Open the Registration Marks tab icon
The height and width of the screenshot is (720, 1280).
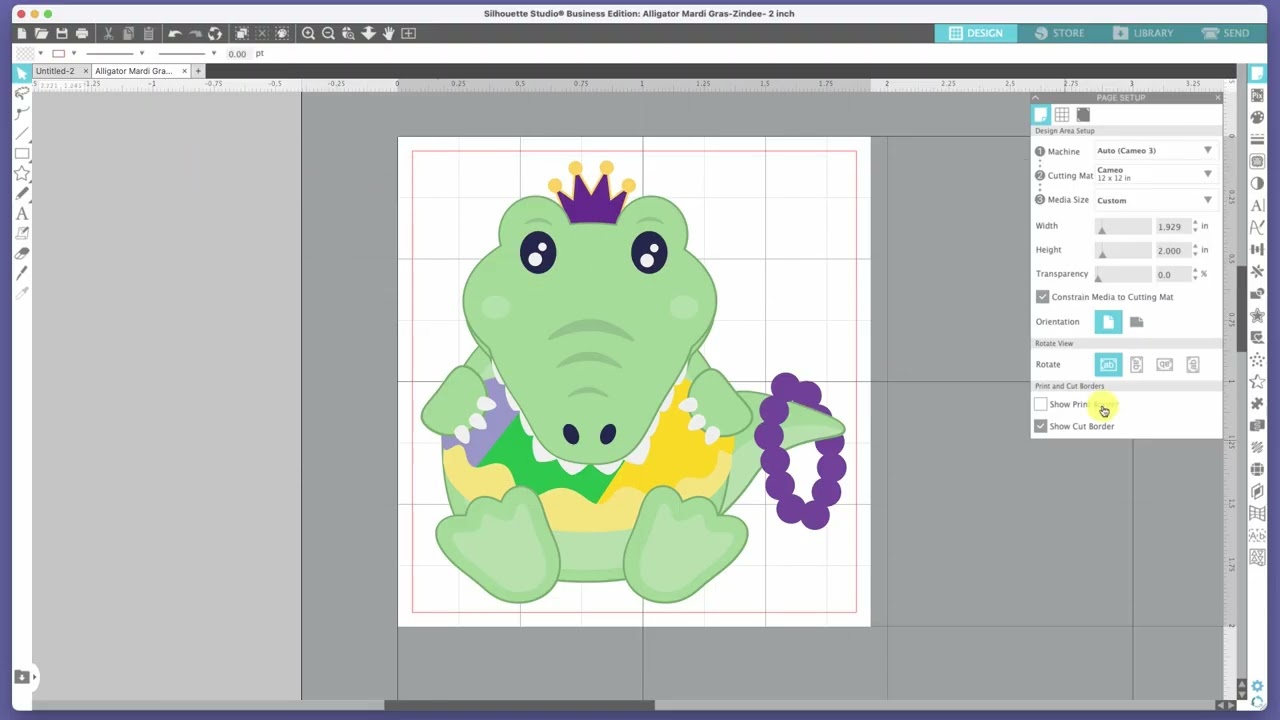click(x=1083, y=115)
